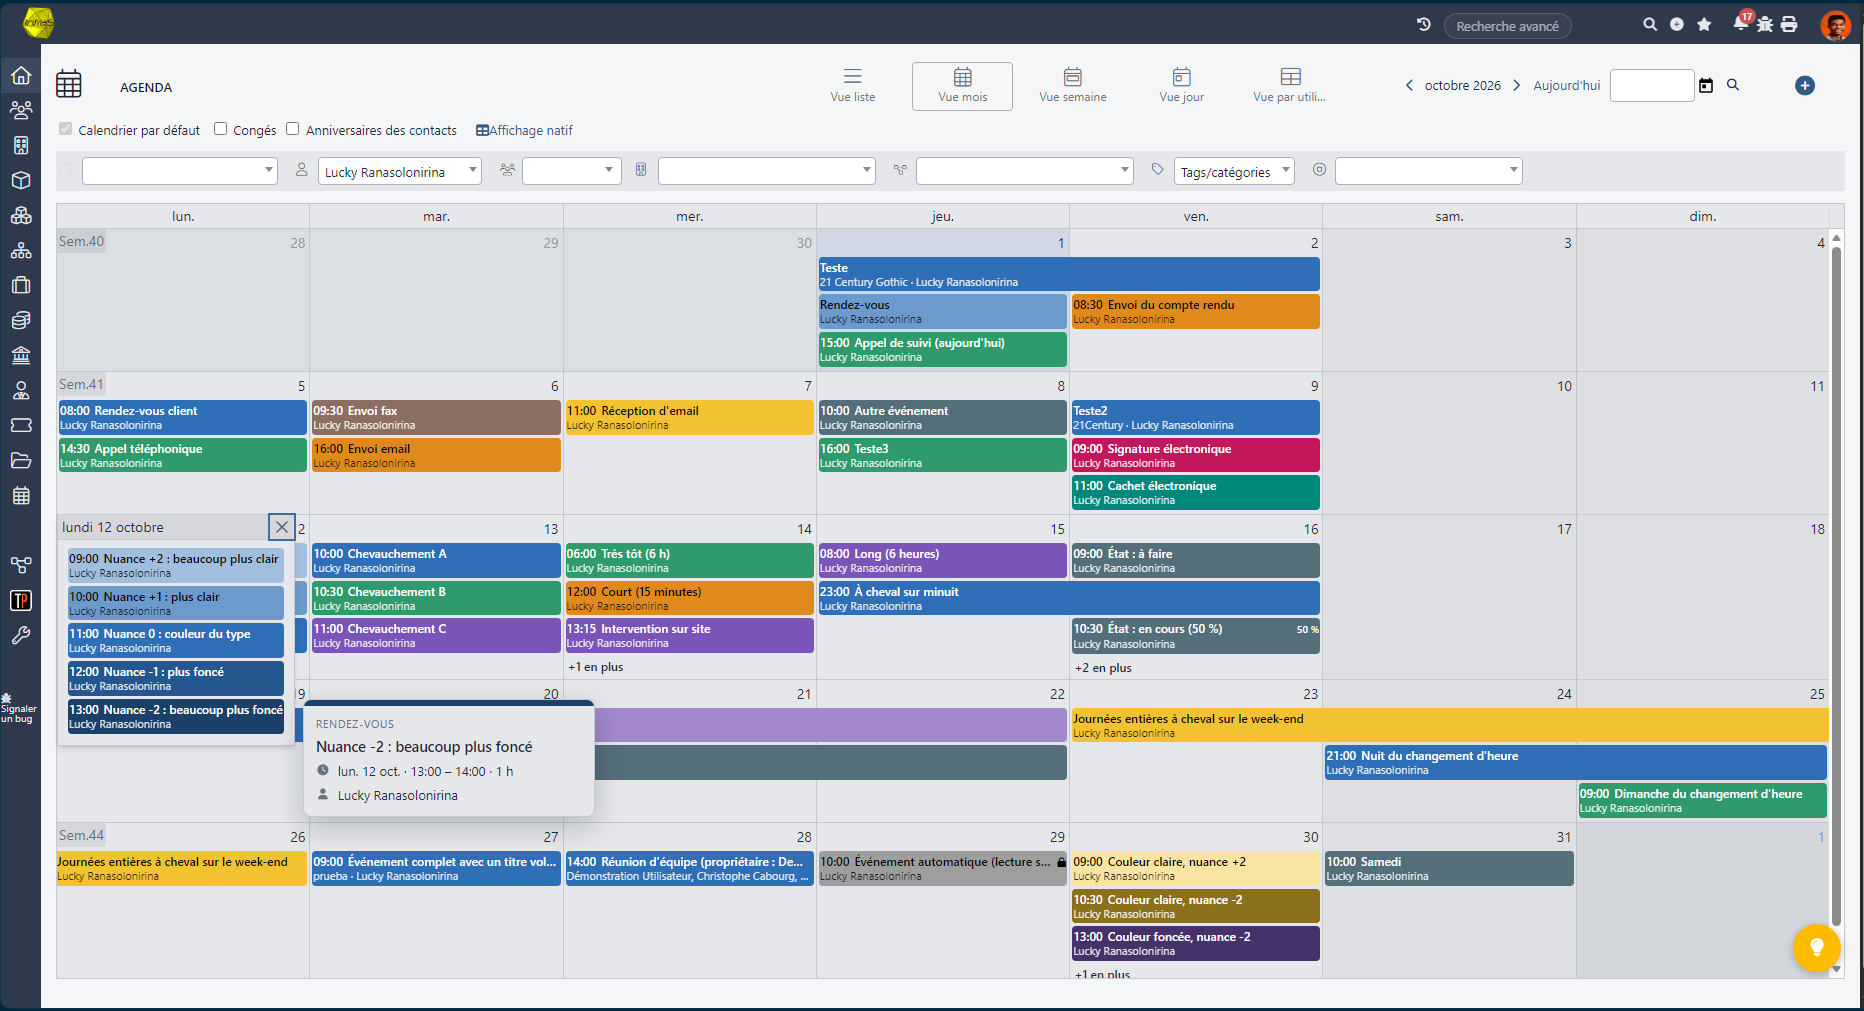Open Recherche avancé button
This screenshot has width=1864, height=1011.
coord(1507,26)
